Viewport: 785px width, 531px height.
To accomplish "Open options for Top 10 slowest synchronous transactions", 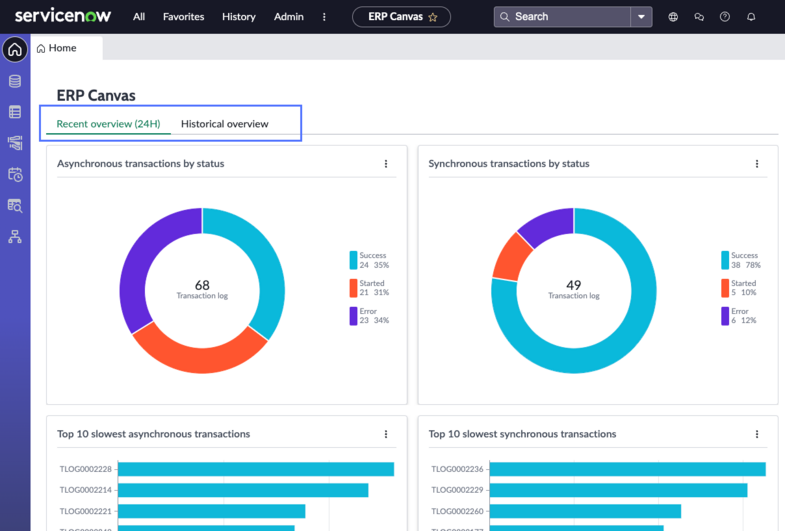I will point(757,434).
